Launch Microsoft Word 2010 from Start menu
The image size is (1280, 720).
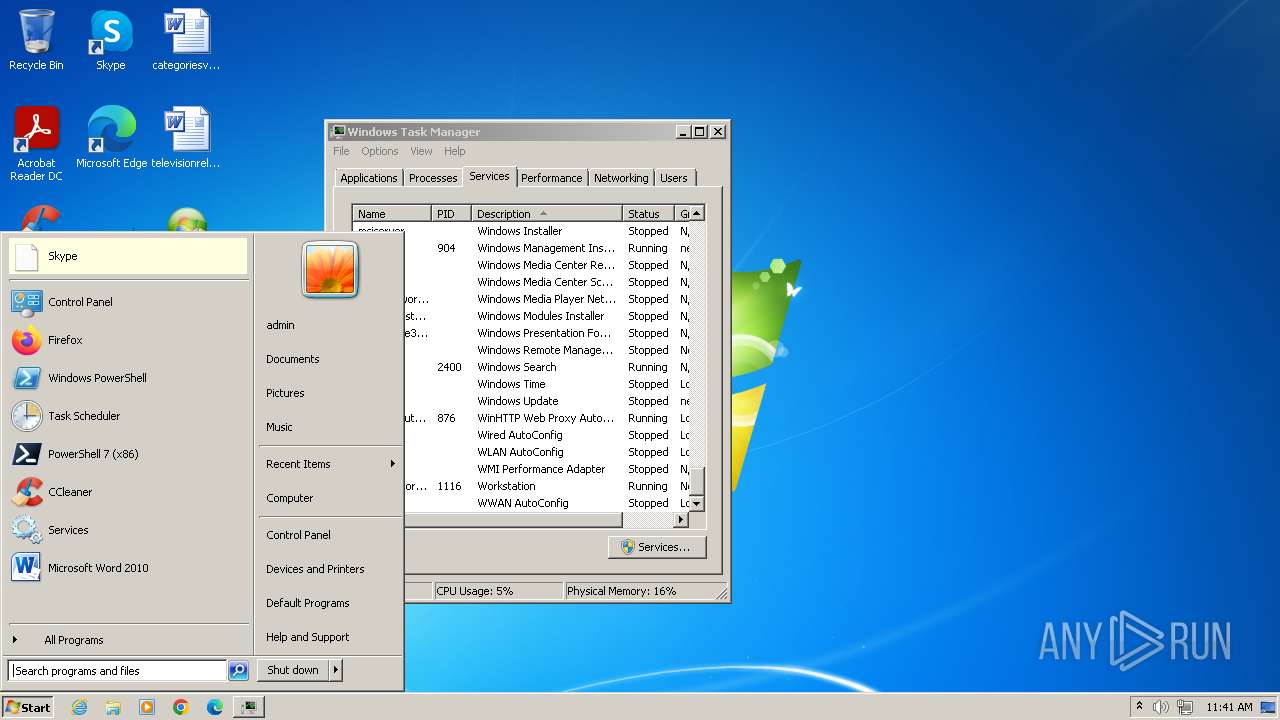coord(128,568)
